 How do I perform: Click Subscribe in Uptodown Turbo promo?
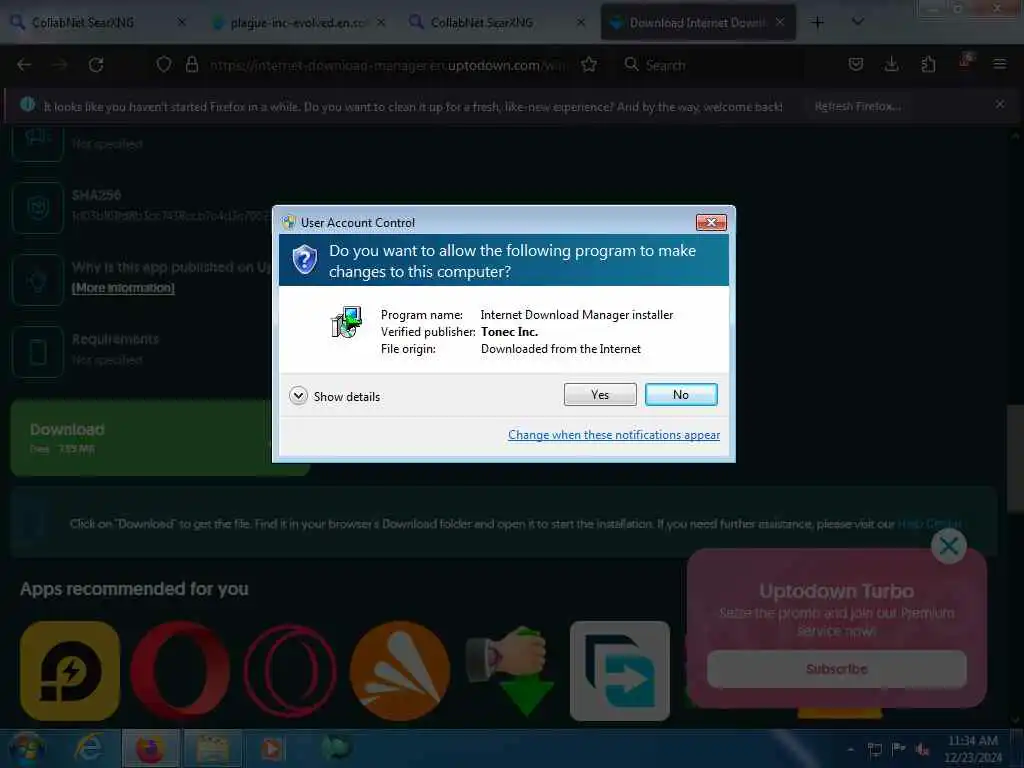(x=837, y=669)
